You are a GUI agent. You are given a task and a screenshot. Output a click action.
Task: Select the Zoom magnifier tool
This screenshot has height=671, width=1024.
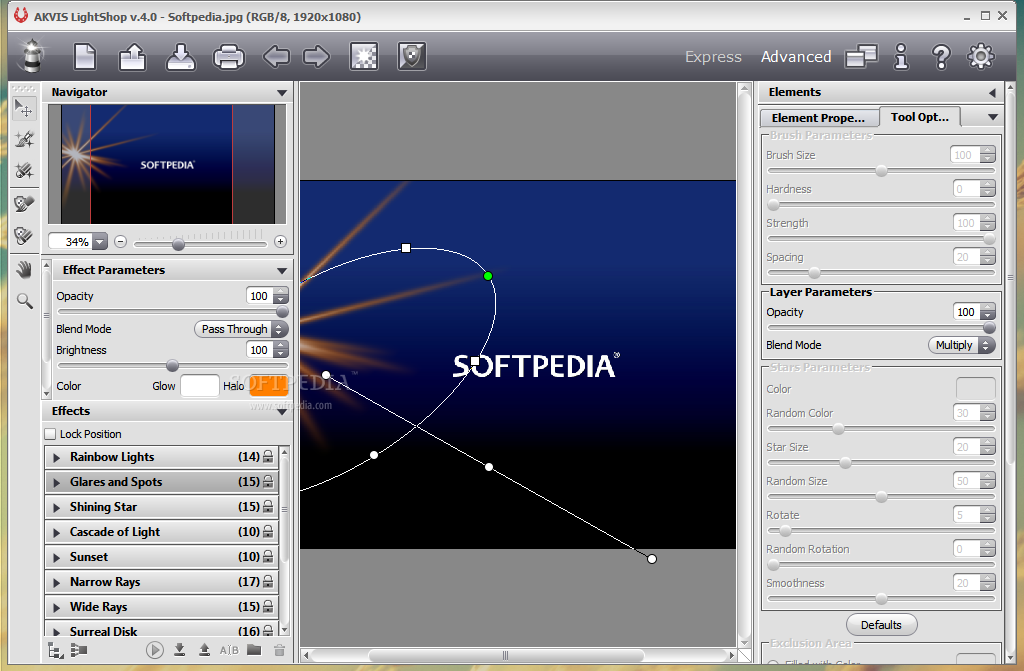(24, 301)
